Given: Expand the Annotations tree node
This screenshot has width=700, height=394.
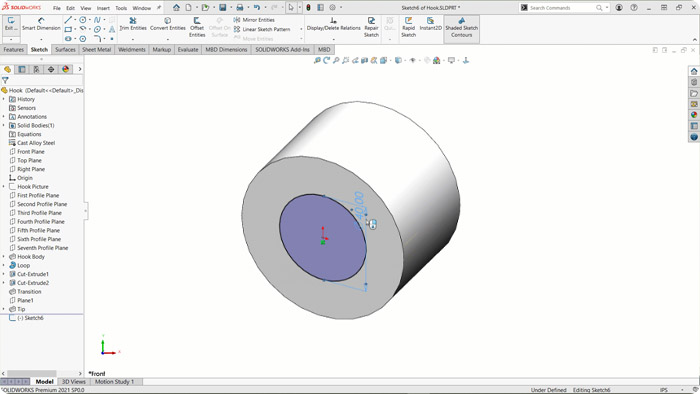Looking at the screenshot, I should click(x=4, y=116).
